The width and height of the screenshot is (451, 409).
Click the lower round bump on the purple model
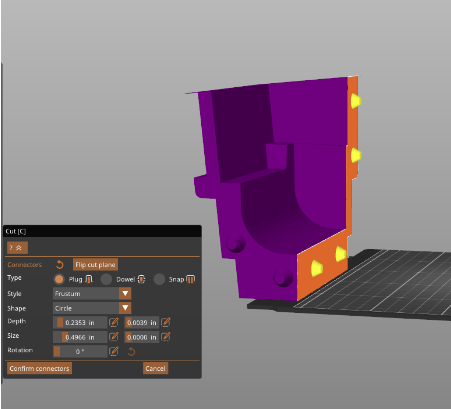click(x=283, y=277)
